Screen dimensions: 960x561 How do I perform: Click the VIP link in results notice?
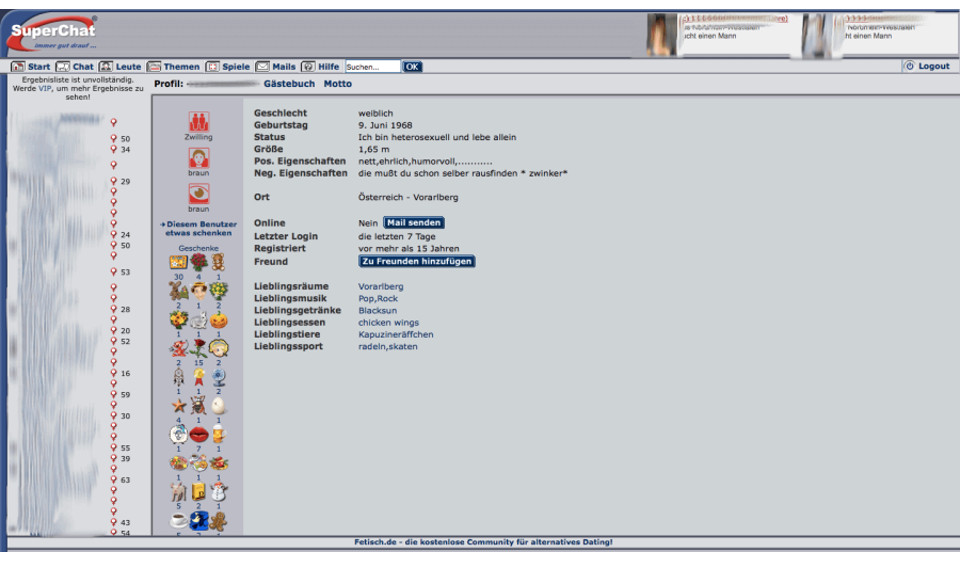coord(45,88)
